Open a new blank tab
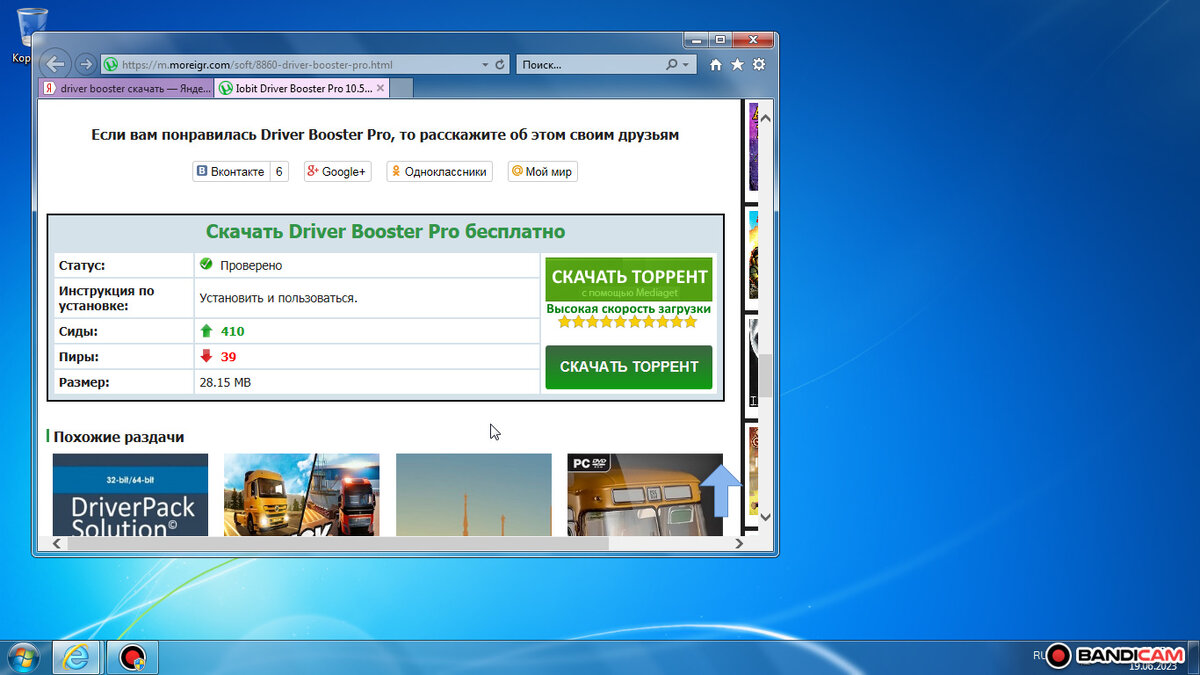Viewport: 1200px width, 675px height. pyautogui.click(x=401, y=88)
